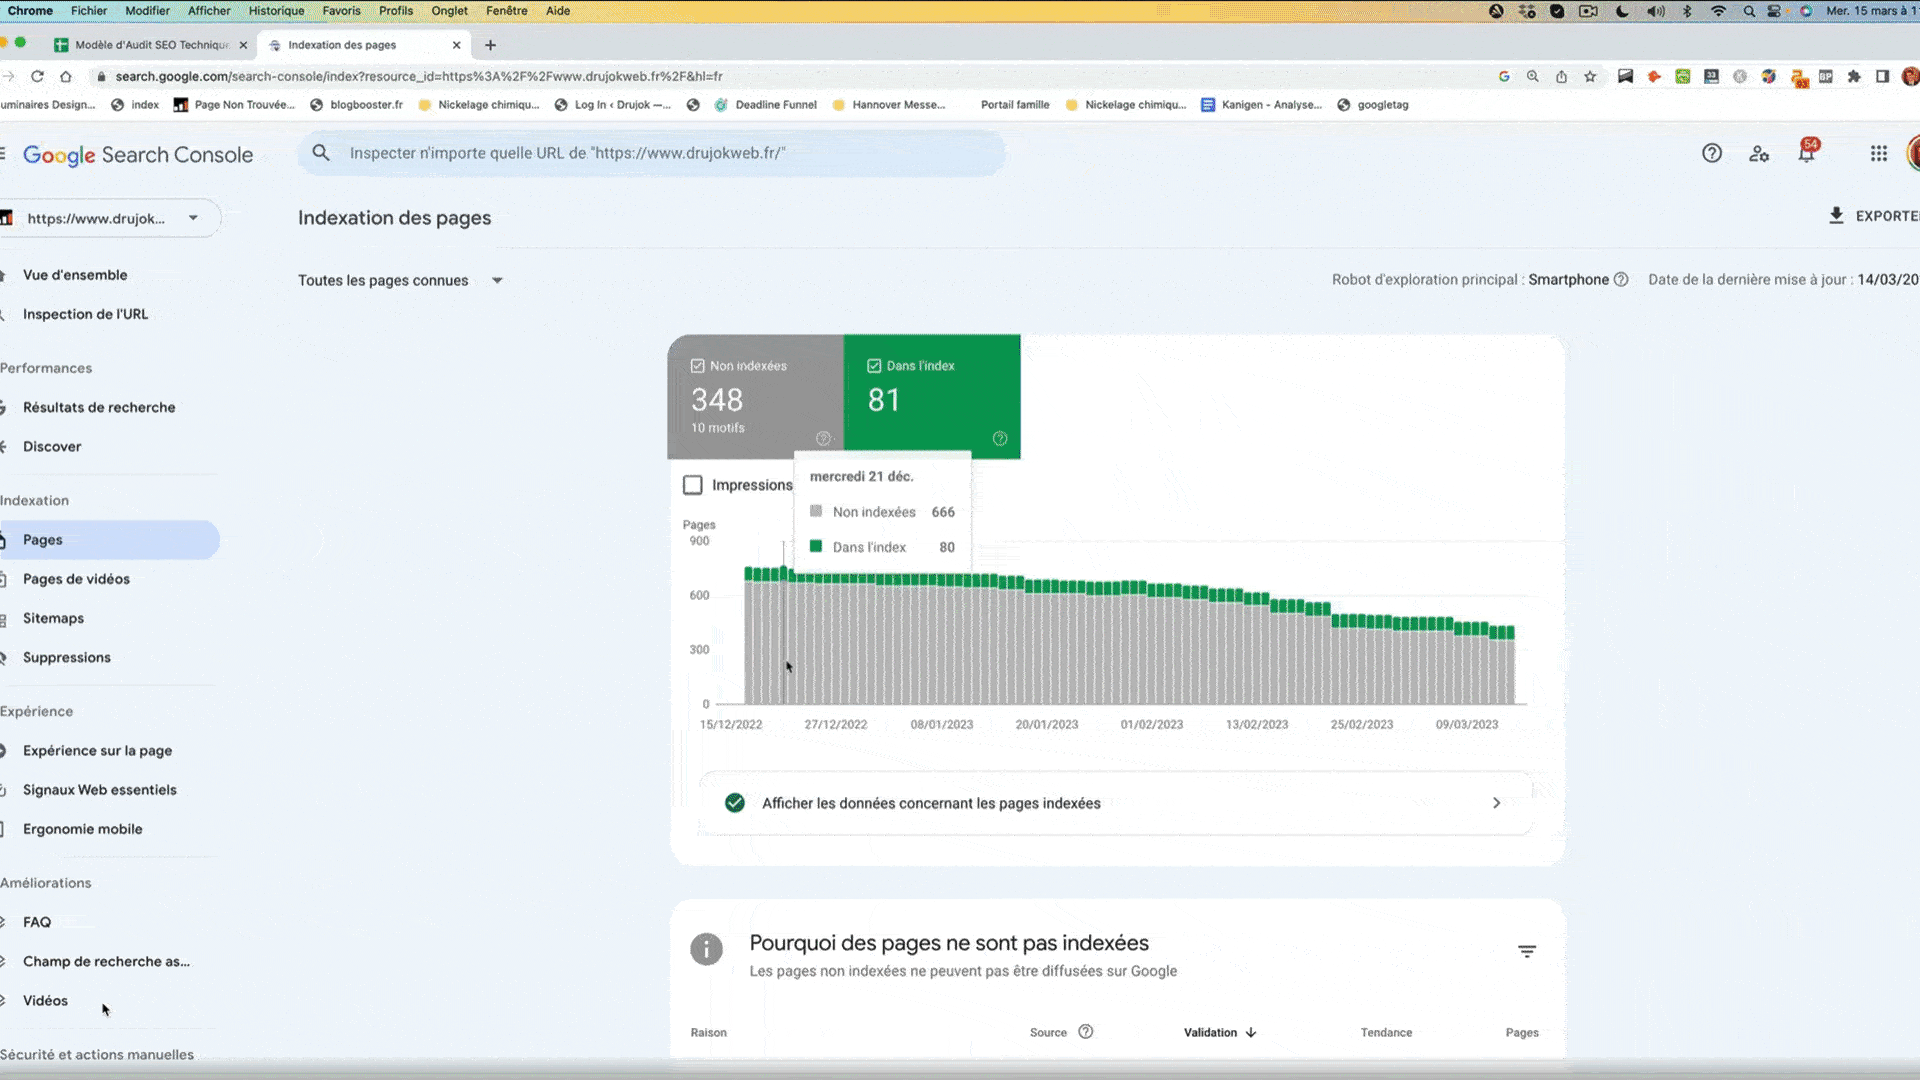This screenshot has height=1080, width=1920.
Task: Open the Google apps grid icon
Action: coord(1879,153)
